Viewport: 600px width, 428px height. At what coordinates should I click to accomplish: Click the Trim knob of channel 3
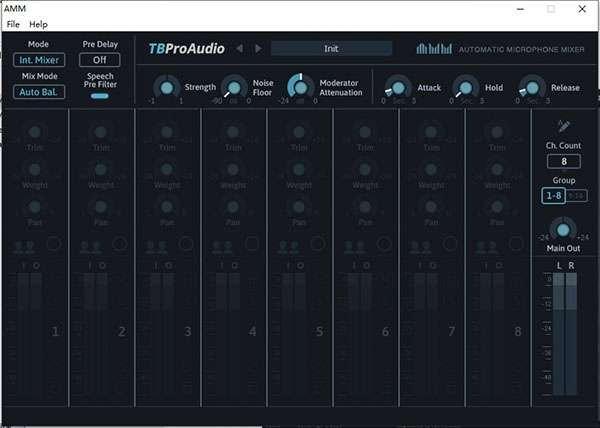(167, 132)
